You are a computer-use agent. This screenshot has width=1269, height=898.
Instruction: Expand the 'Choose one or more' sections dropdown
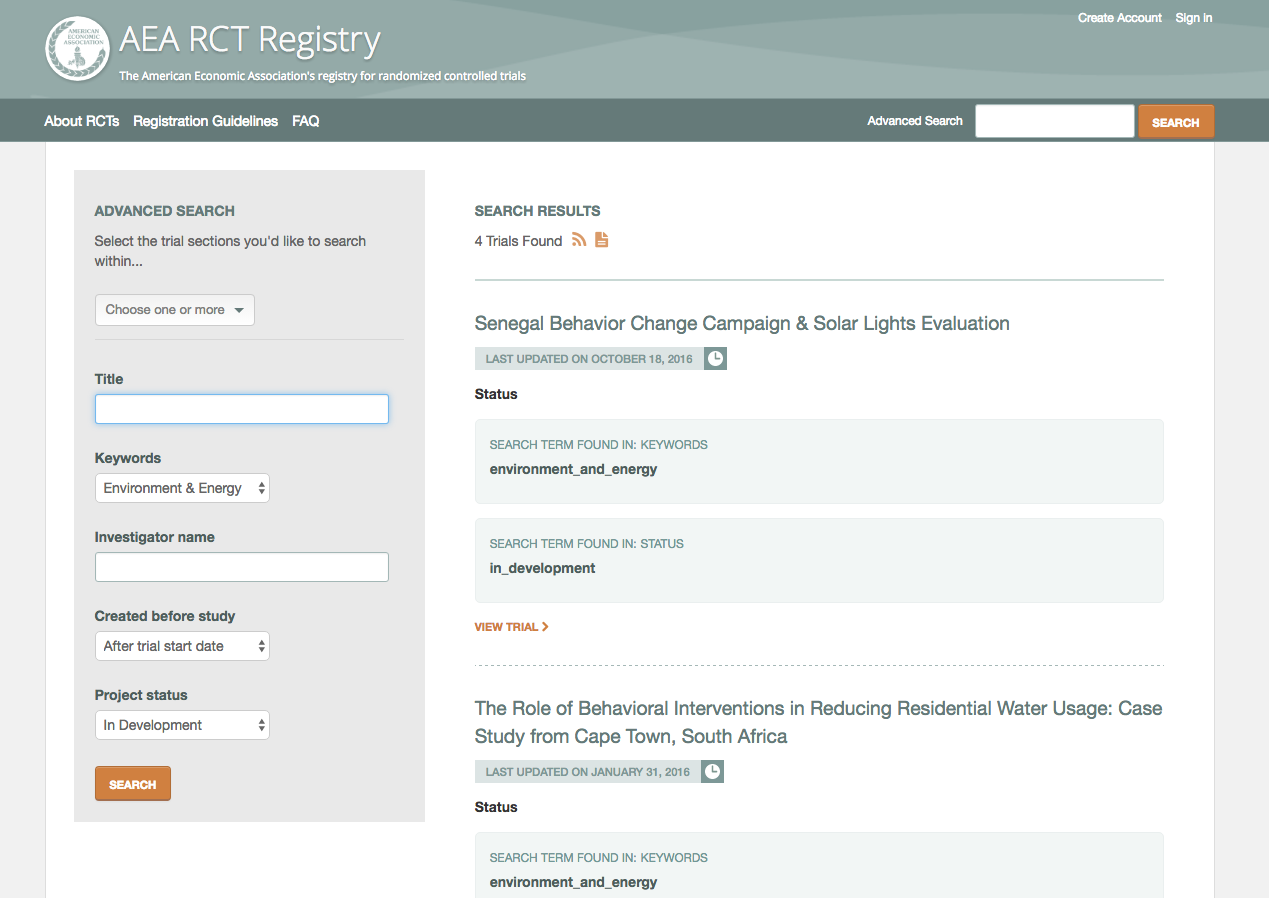coord(175,310)
